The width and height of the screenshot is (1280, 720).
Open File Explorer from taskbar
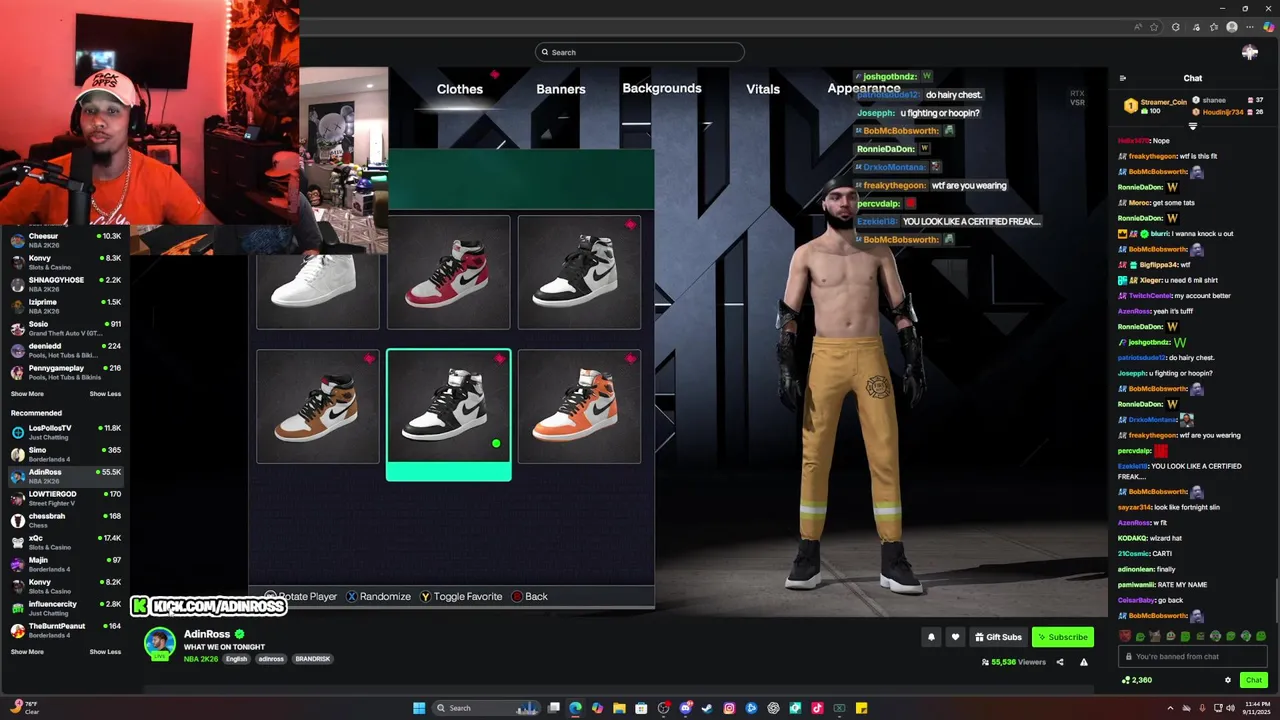(x=619, y=708)
